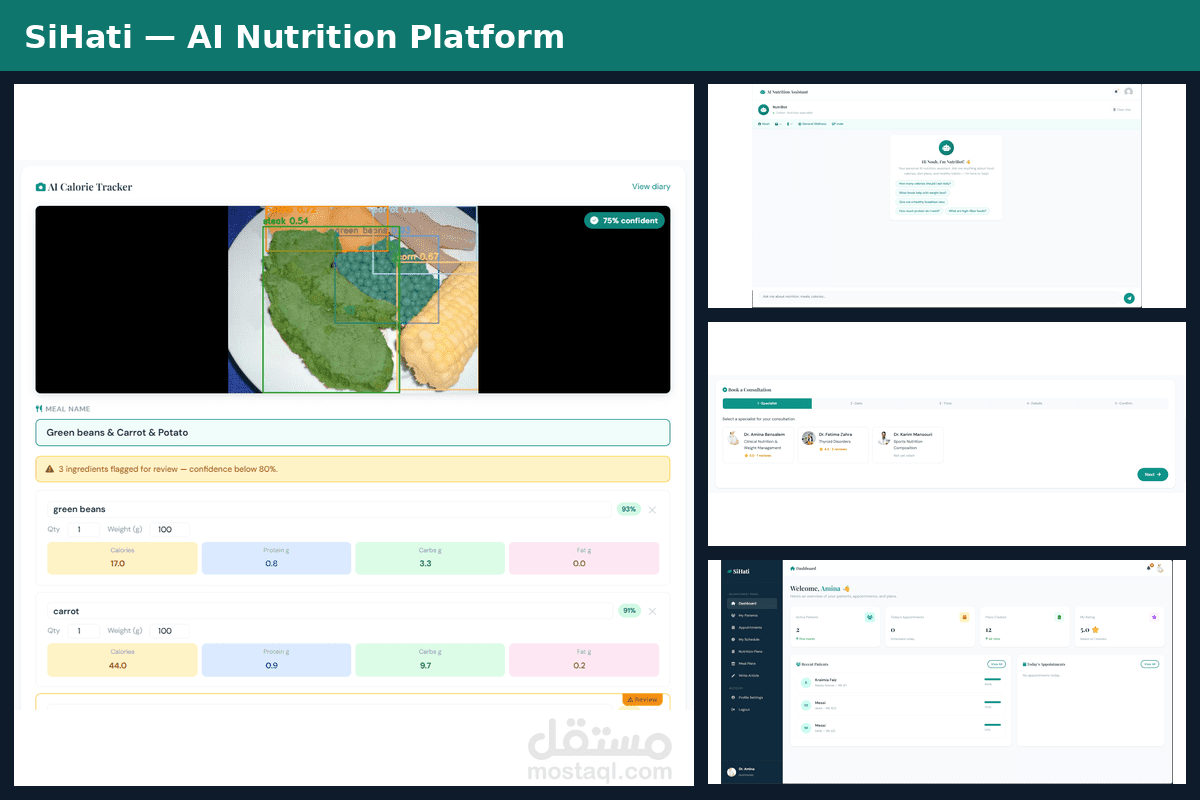Switch to the Details step tab
This screenshot has height=800, width=1200.
pyautogui.click(x=1034, y=403)
